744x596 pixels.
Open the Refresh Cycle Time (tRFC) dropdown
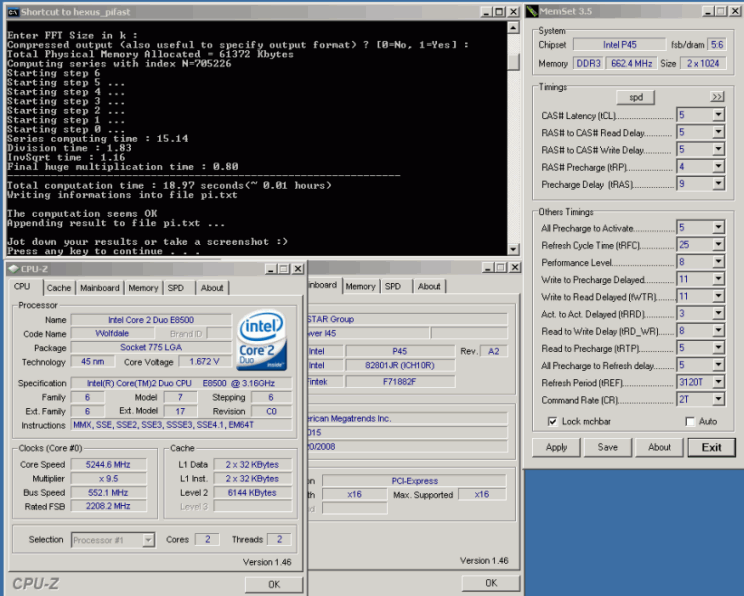pos(718,245)
